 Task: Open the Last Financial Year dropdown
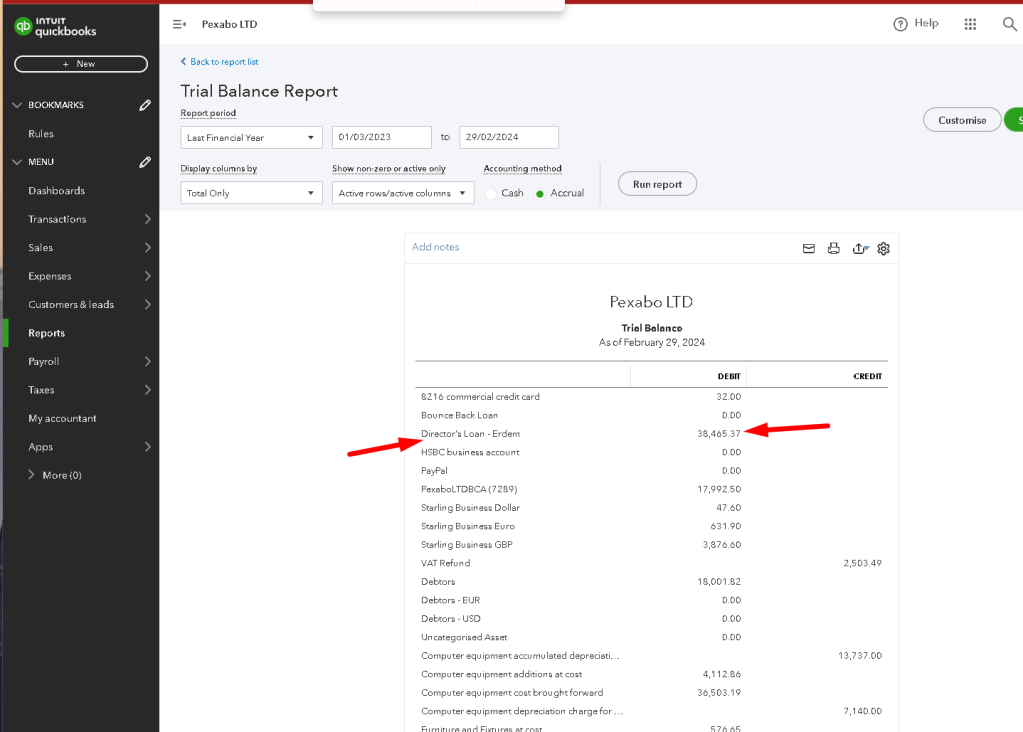point(251,138)
